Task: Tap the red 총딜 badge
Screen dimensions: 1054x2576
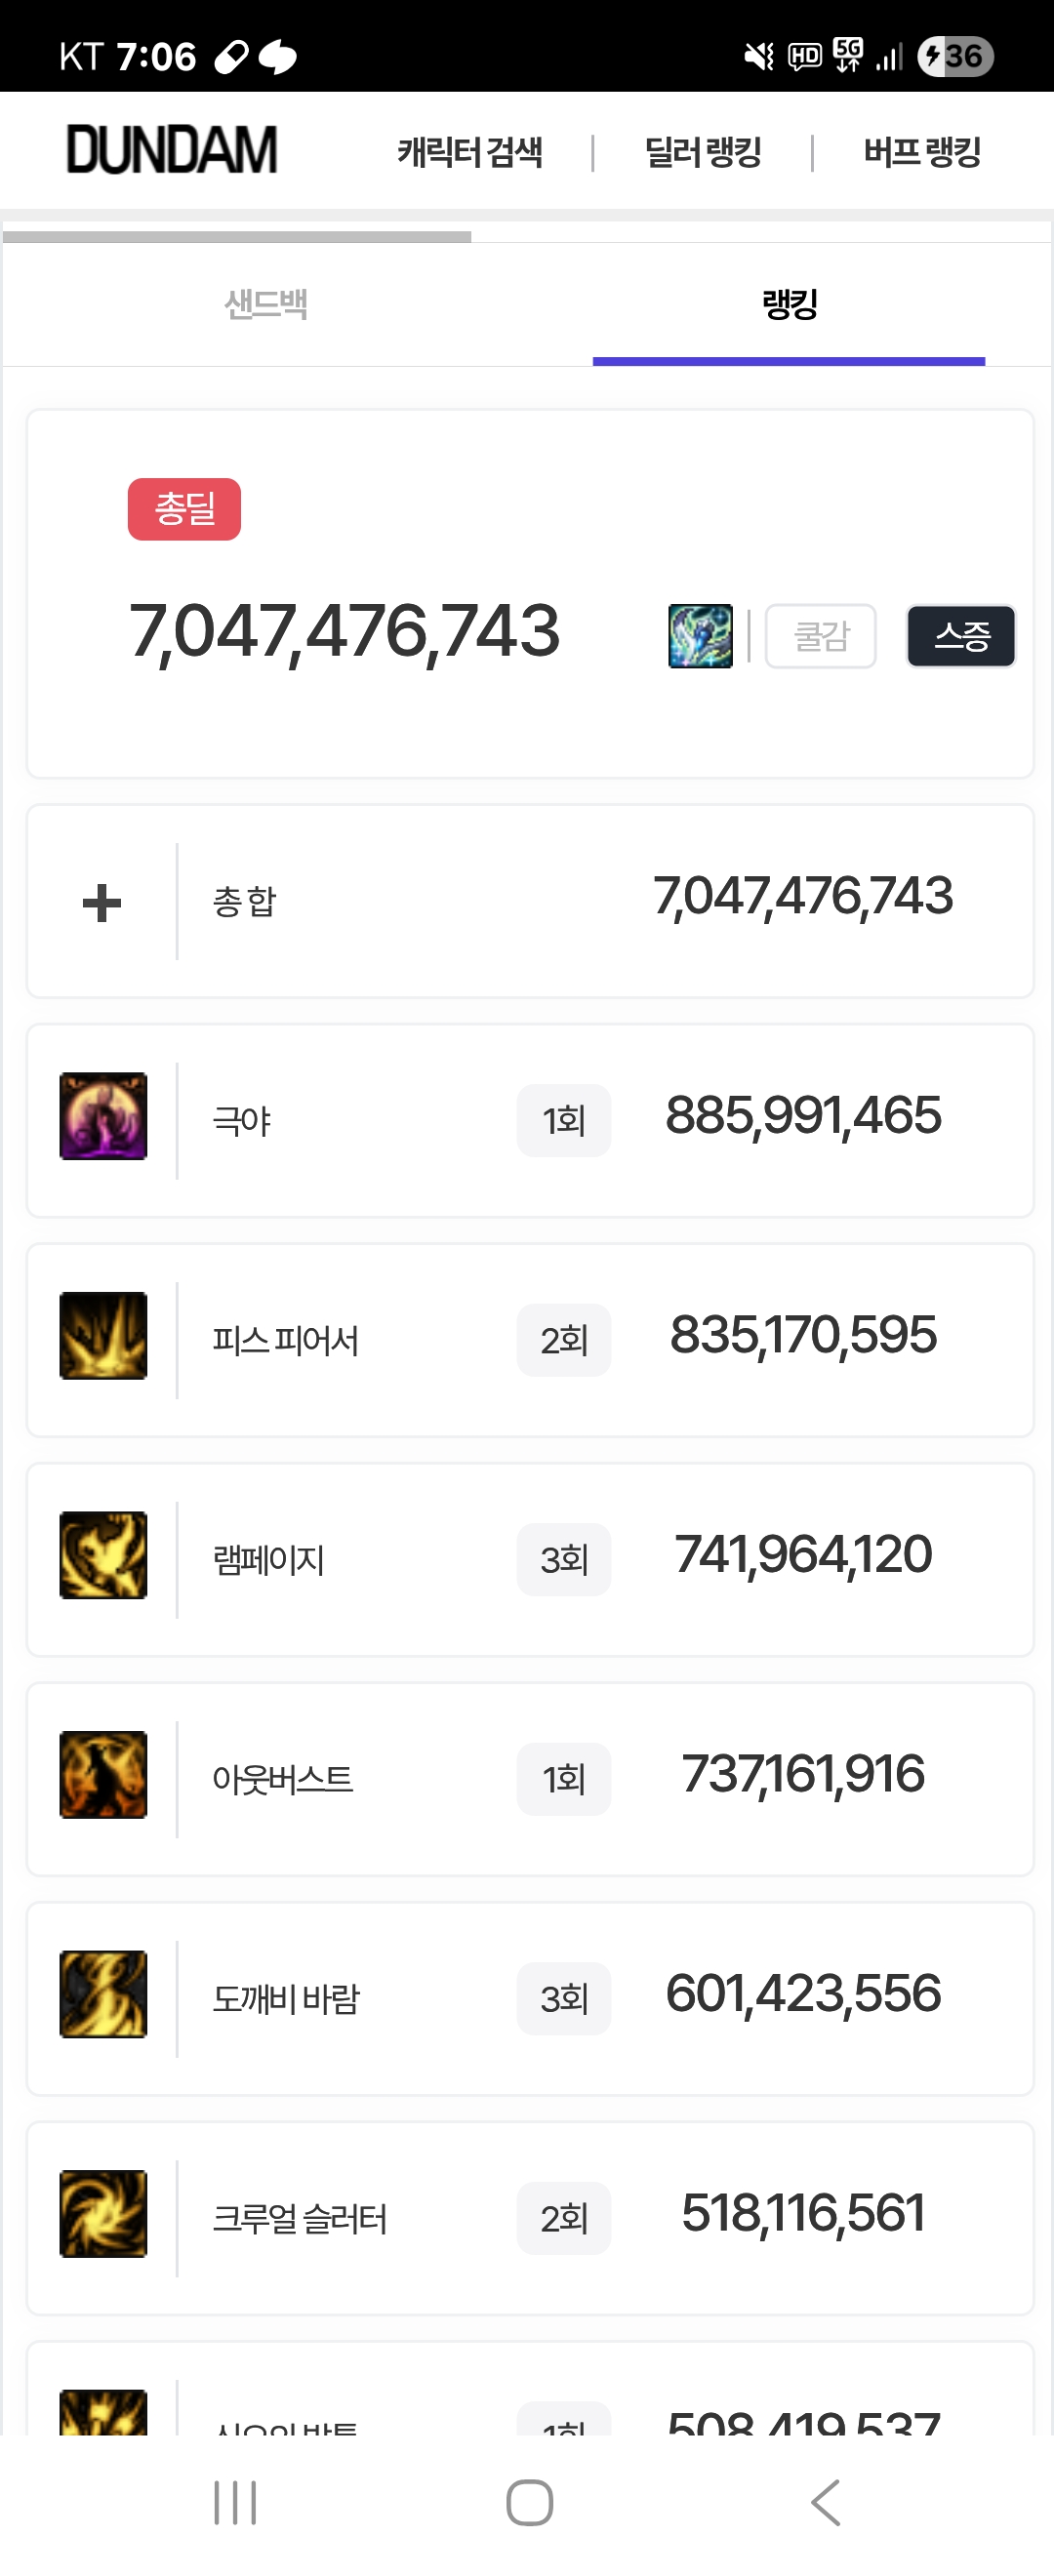Action: pos(184,509)
